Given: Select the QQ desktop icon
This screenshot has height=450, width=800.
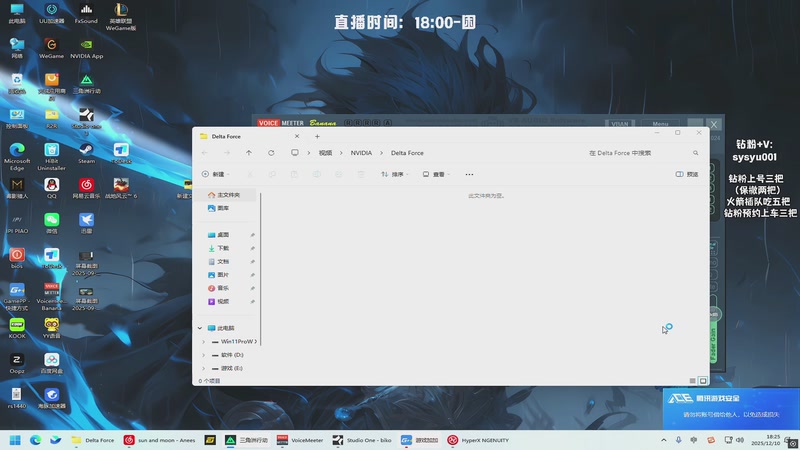Looking at the screenshot, I should tap(52, 188).
